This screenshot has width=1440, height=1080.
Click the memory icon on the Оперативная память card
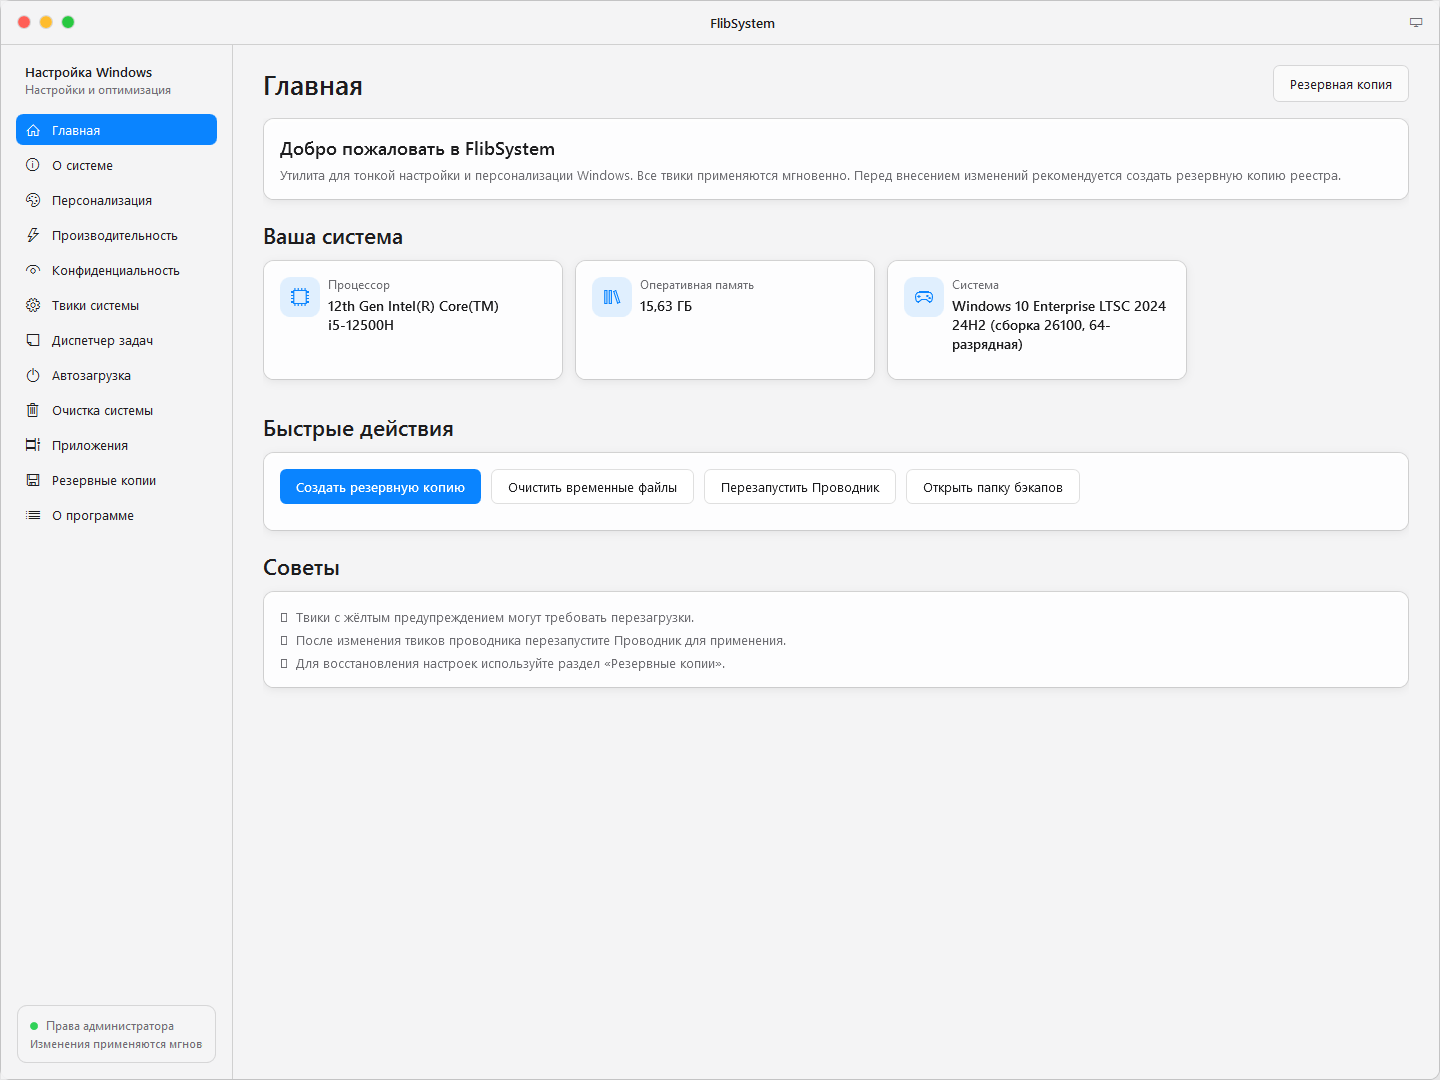click(x=612, y=297)
